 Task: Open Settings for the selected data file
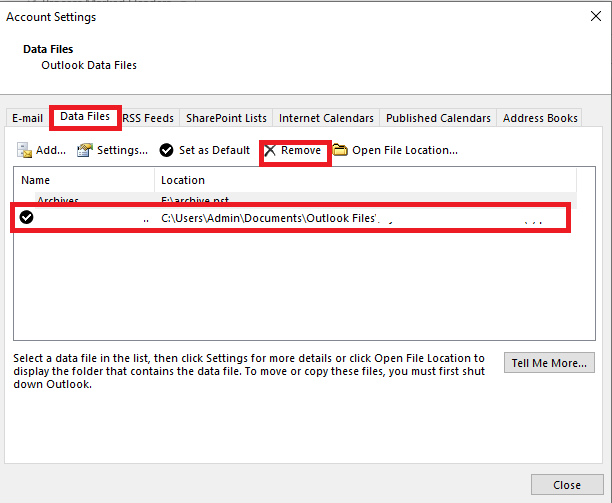[112, 150]
